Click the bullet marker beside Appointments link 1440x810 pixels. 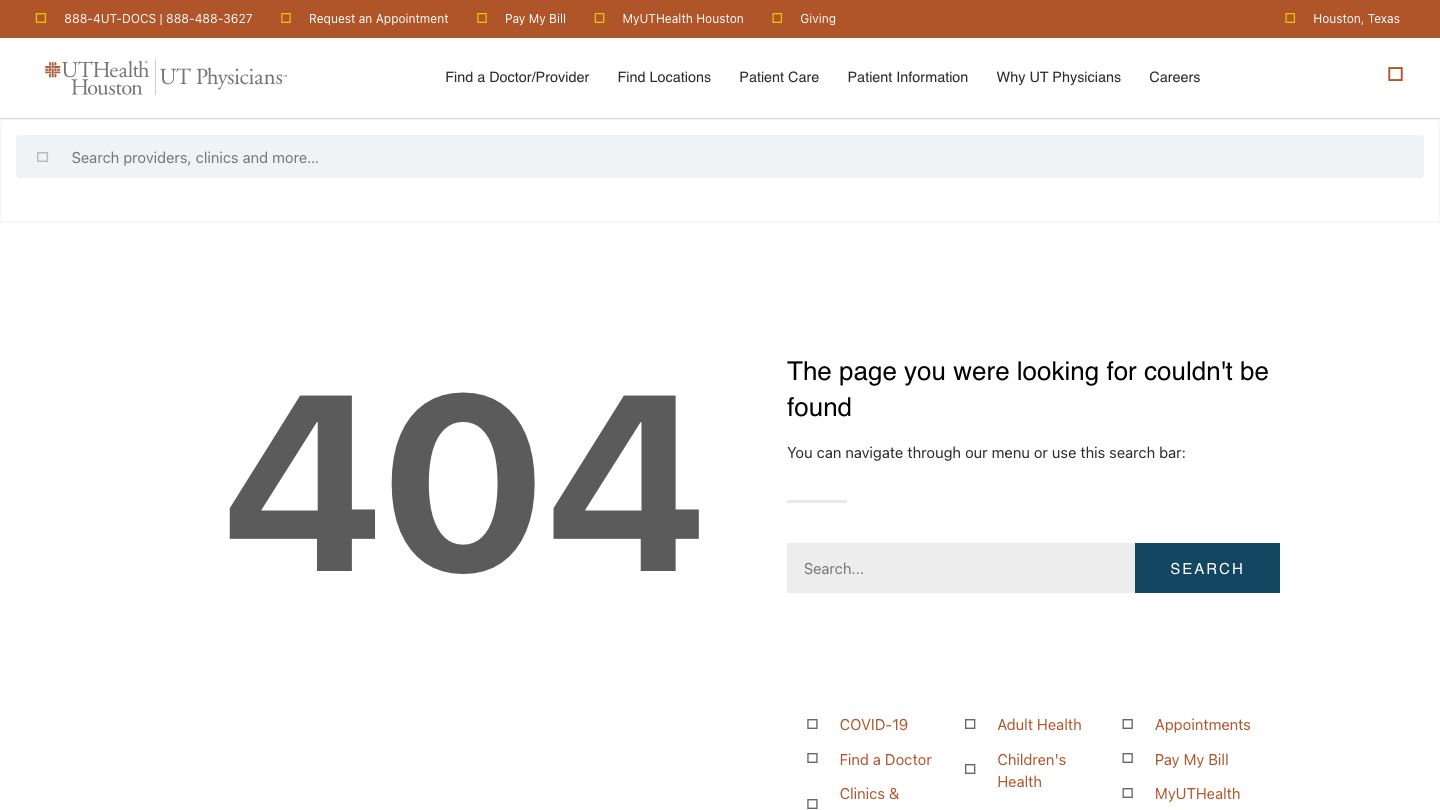point(1127,723)
